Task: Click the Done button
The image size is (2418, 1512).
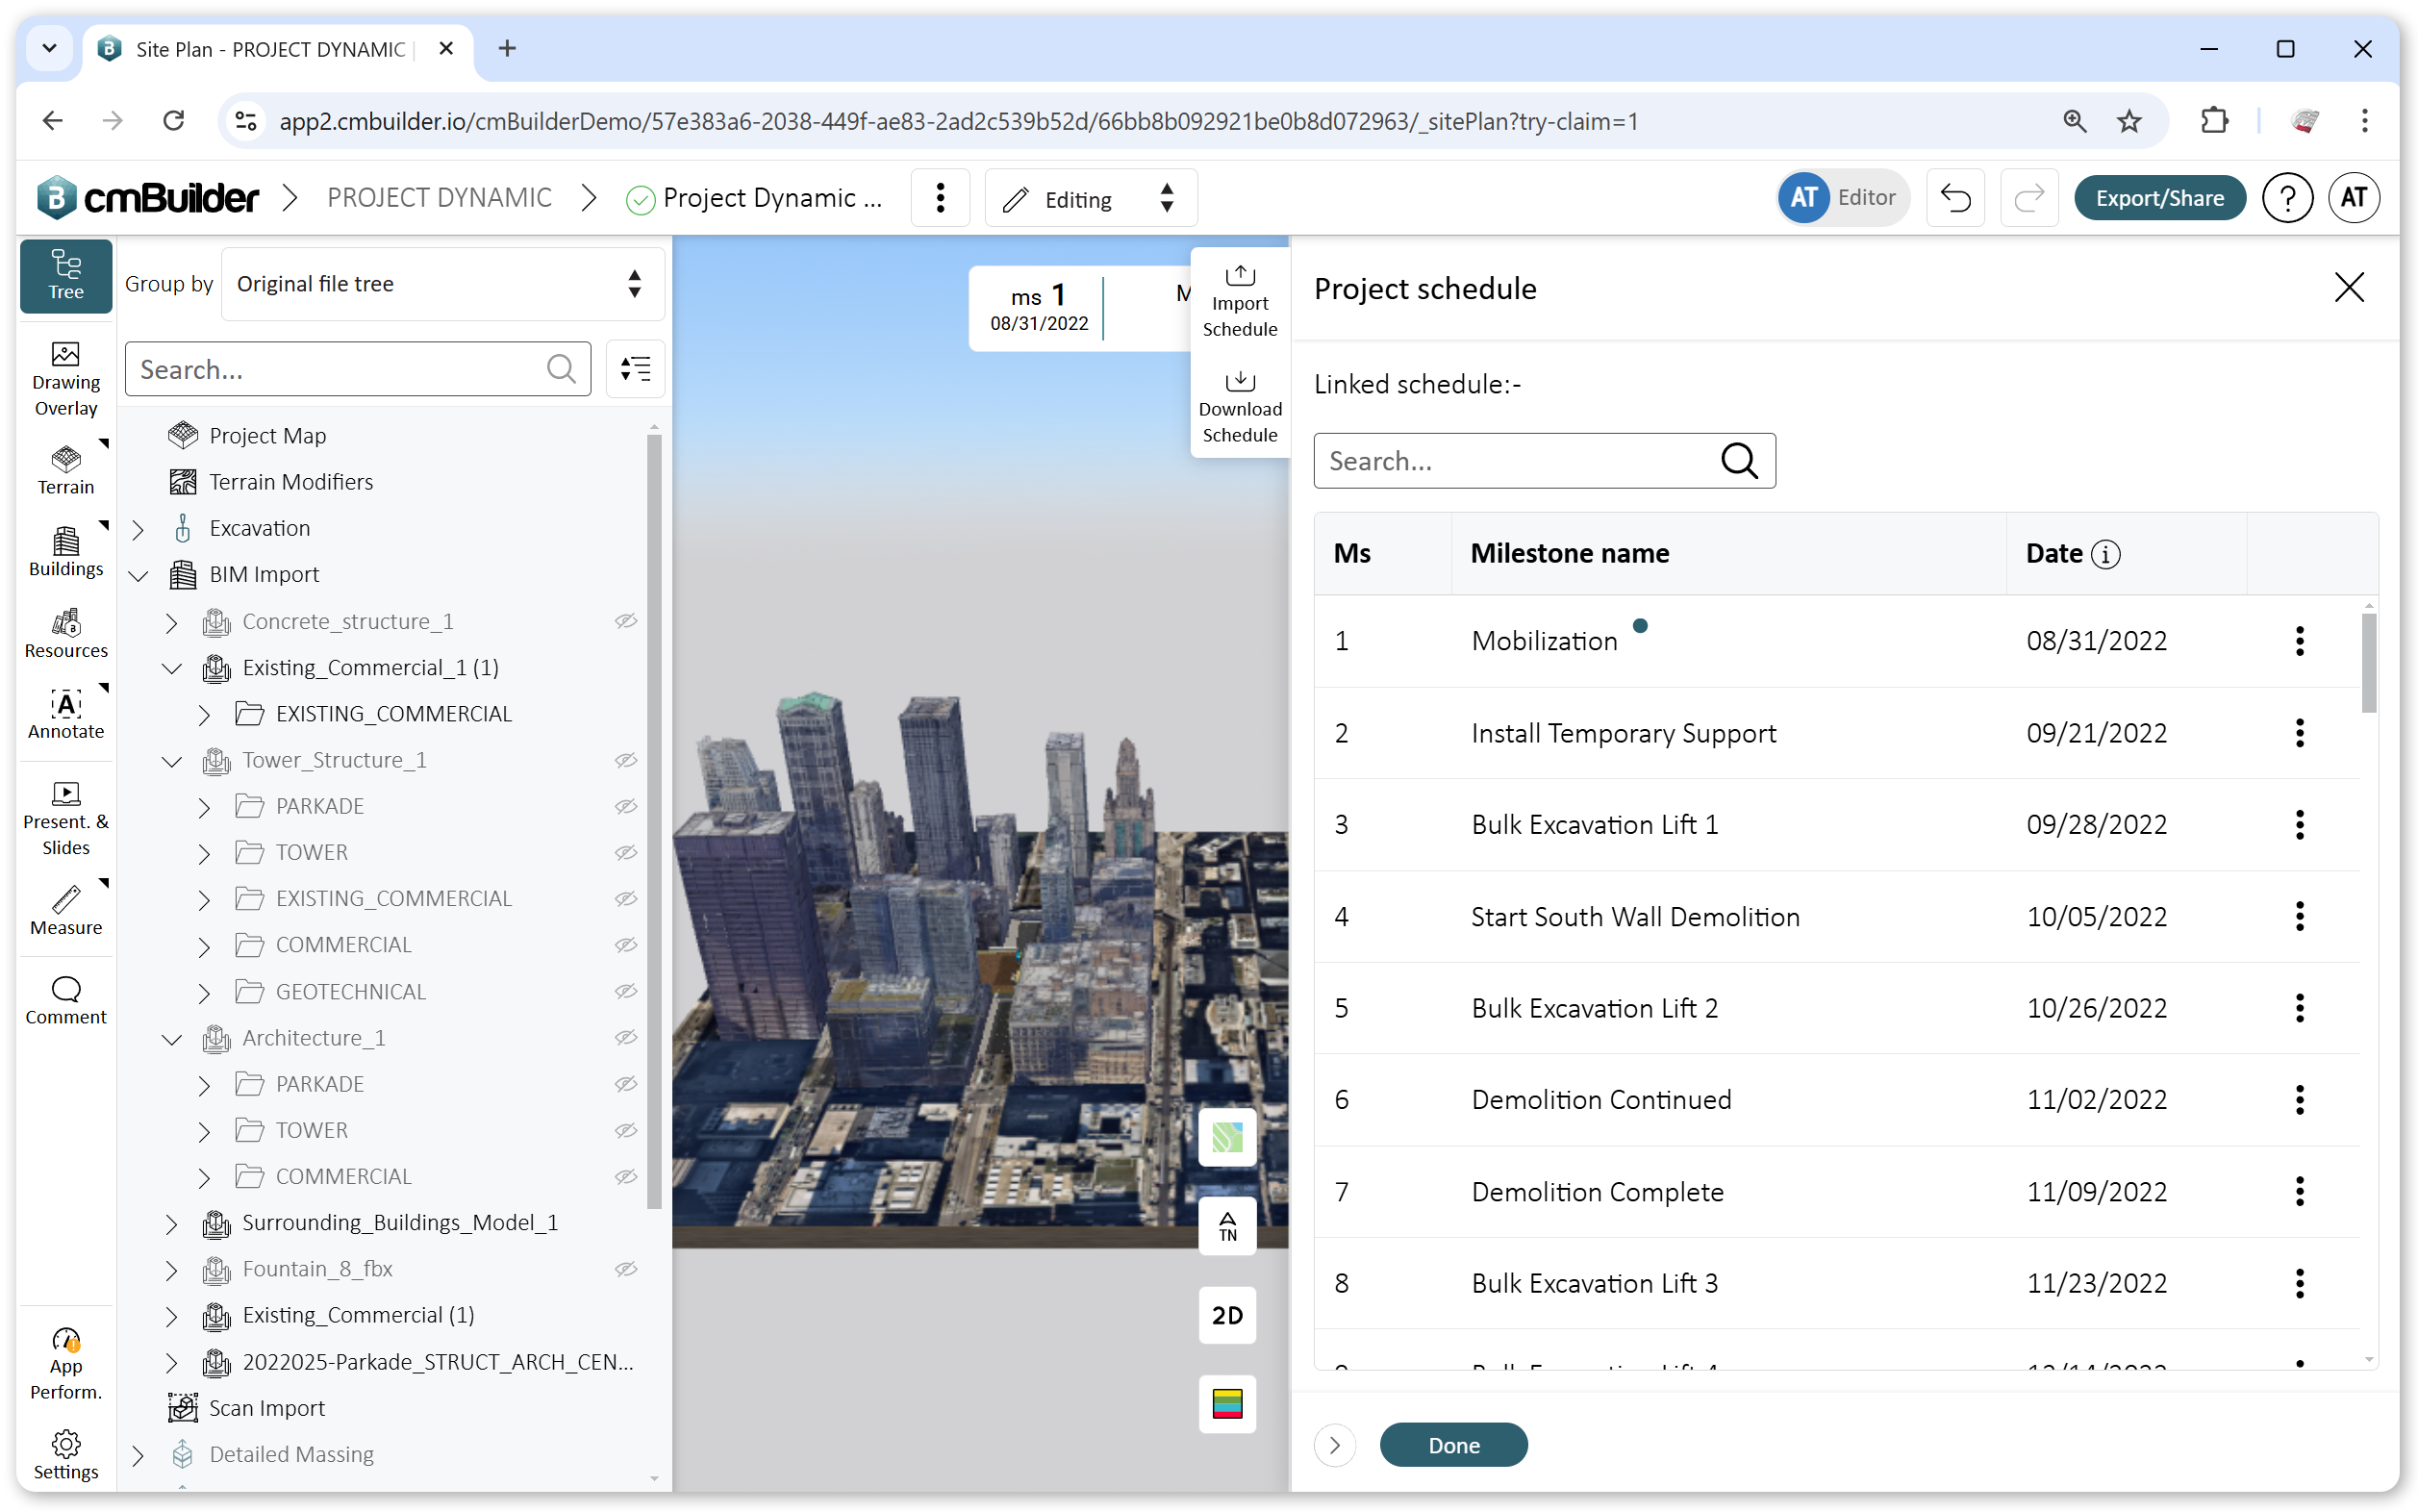Action: coord(1453,1445)
